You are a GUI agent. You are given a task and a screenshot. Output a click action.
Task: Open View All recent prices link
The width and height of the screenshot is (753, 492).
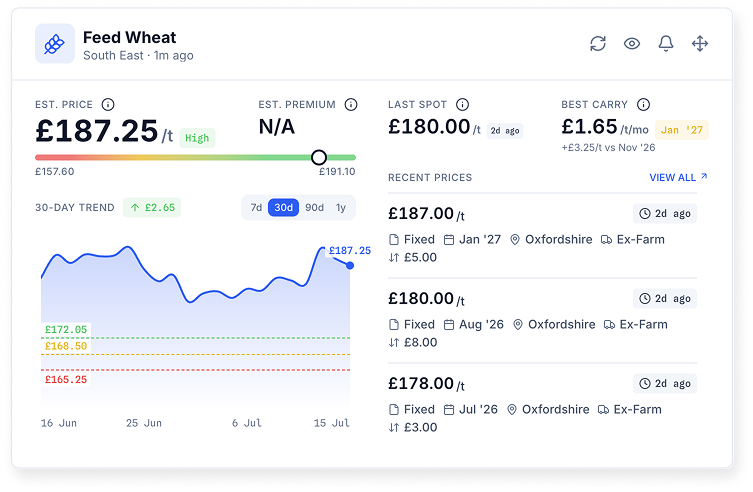pos(678,178)
